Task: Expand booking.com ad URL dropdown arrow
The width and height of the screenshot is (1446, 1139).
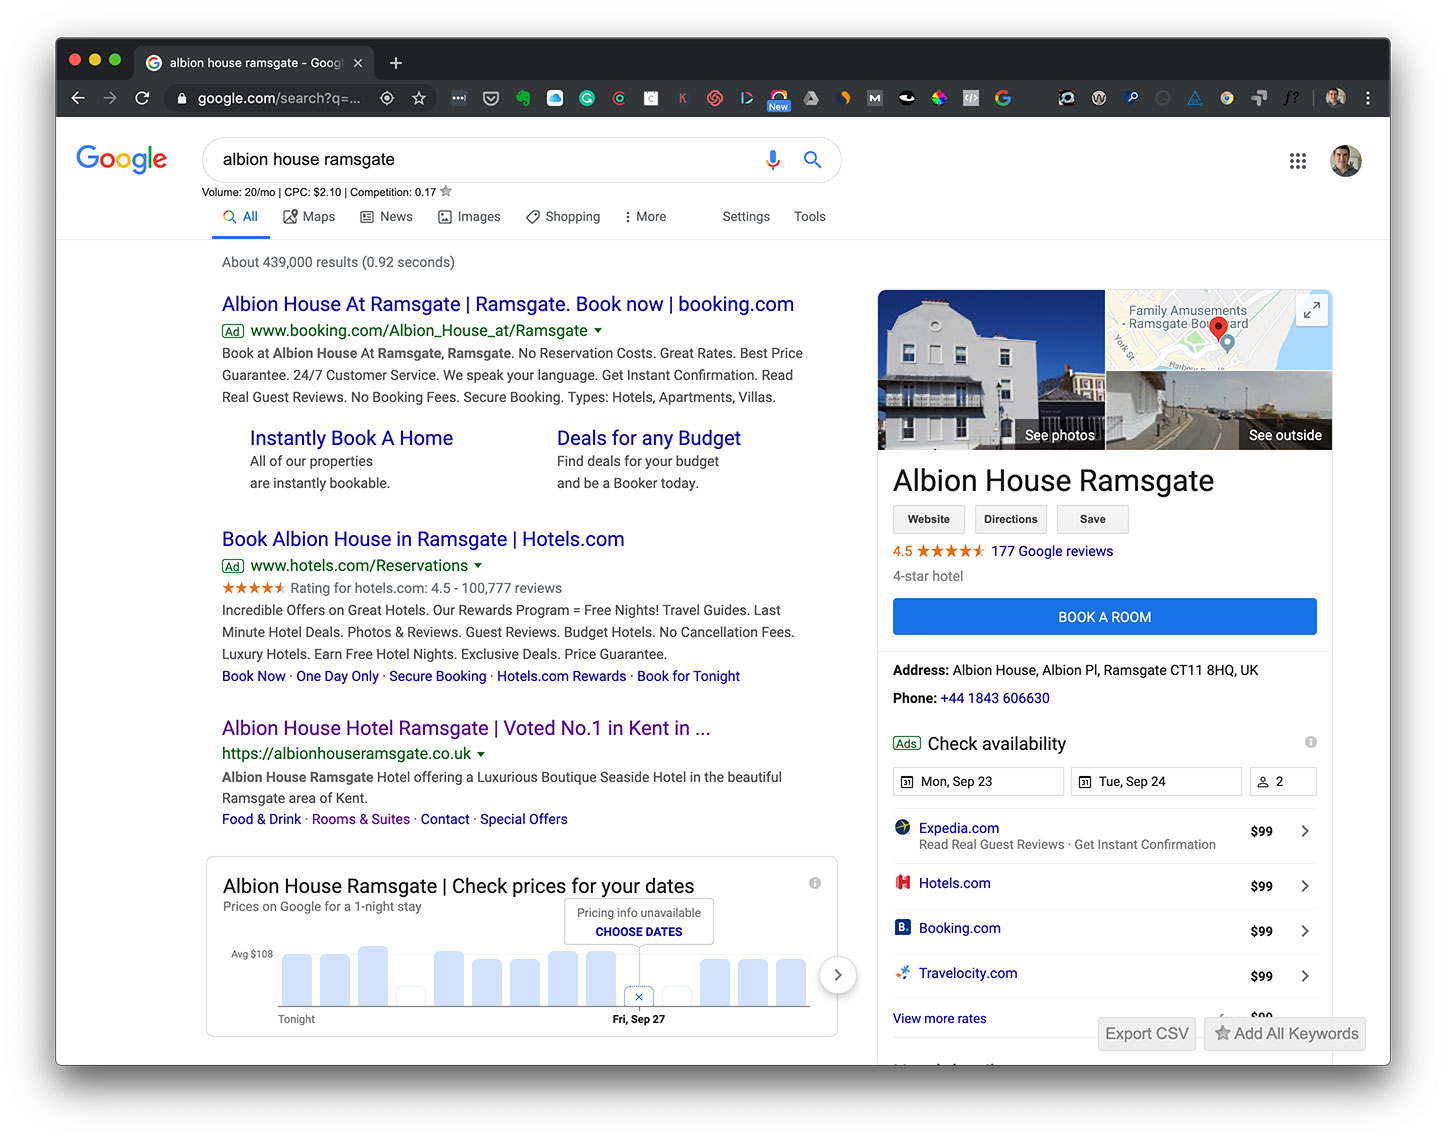Action: [x=598, y=331]
